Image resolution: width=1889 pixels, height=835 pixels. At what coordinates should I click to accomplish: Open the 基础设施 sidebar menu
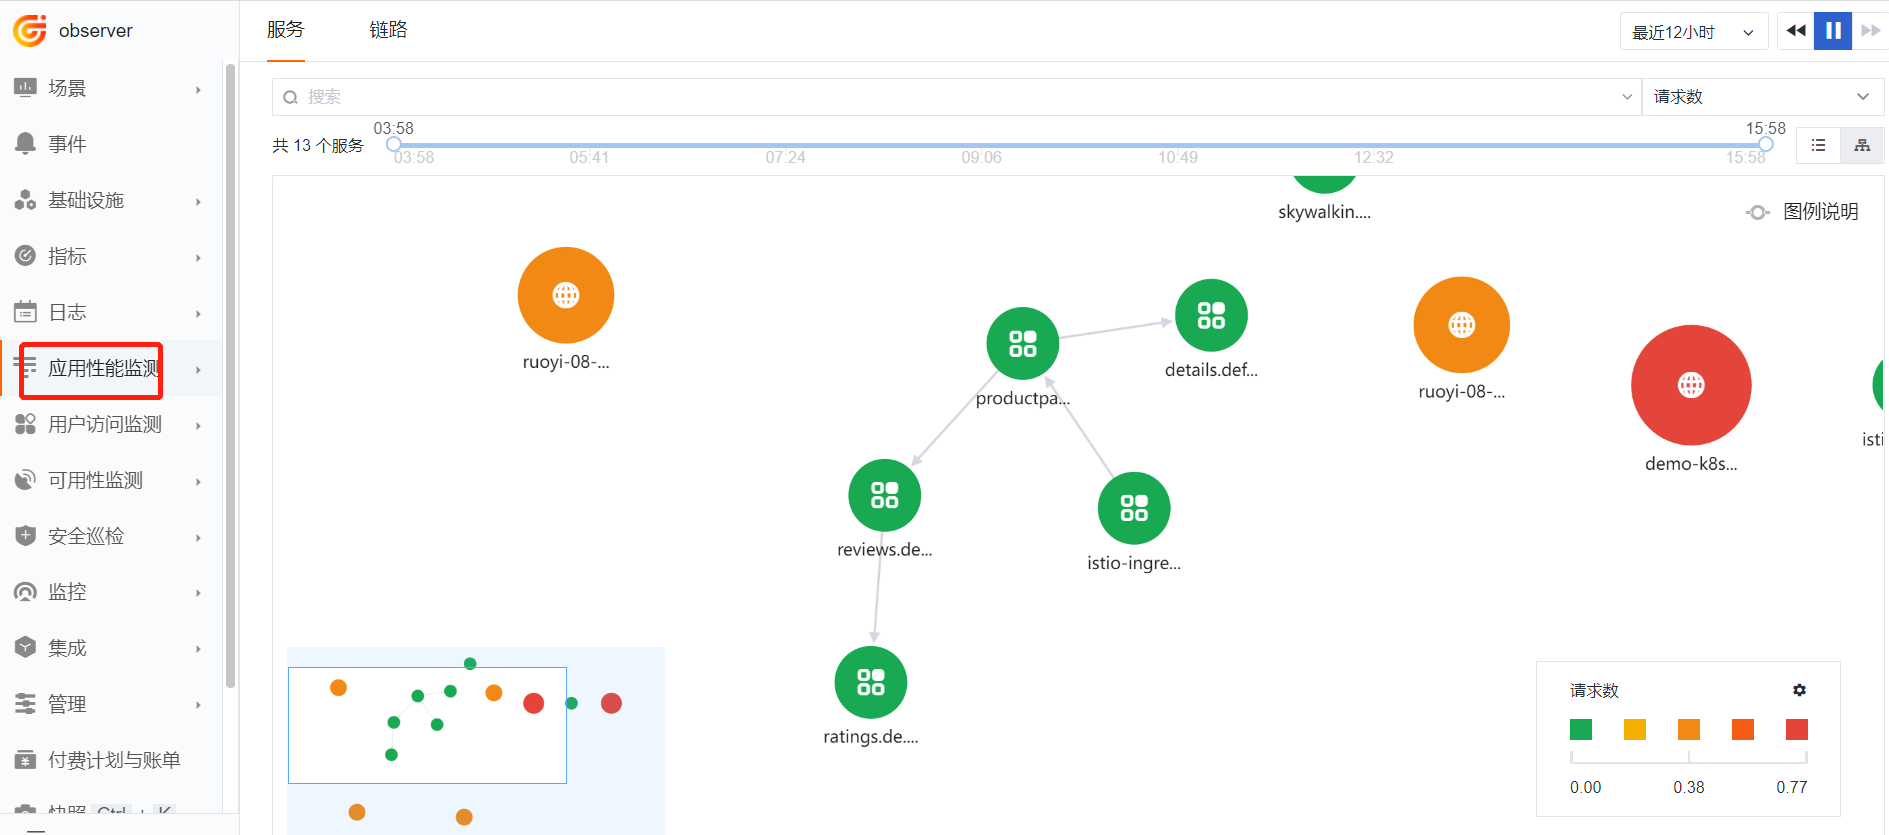110,200
